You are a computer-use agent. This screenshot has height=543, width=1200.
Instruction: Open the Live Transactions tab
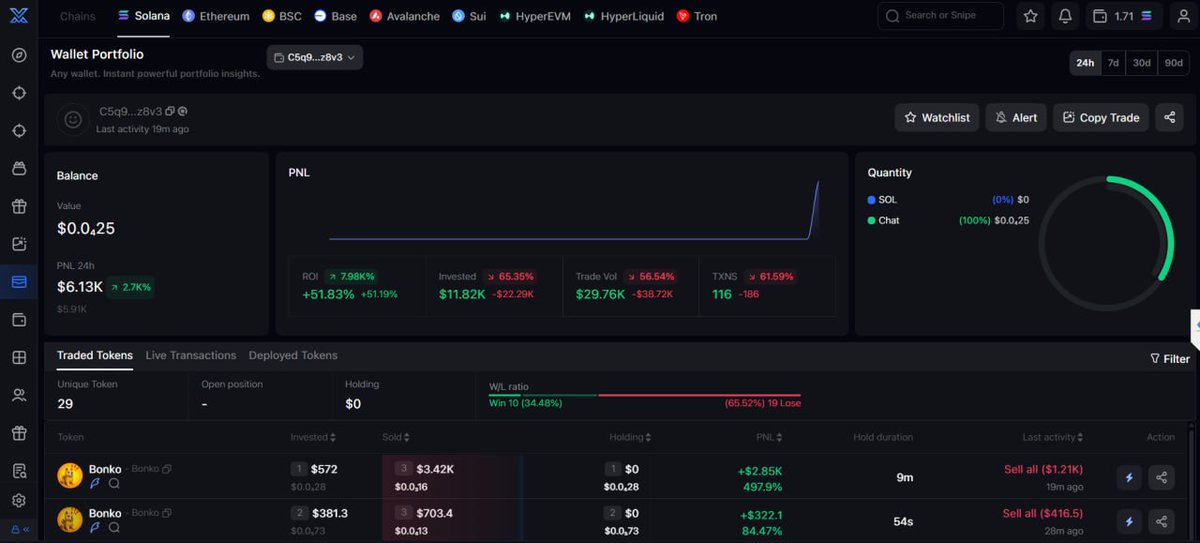[191, 355]
